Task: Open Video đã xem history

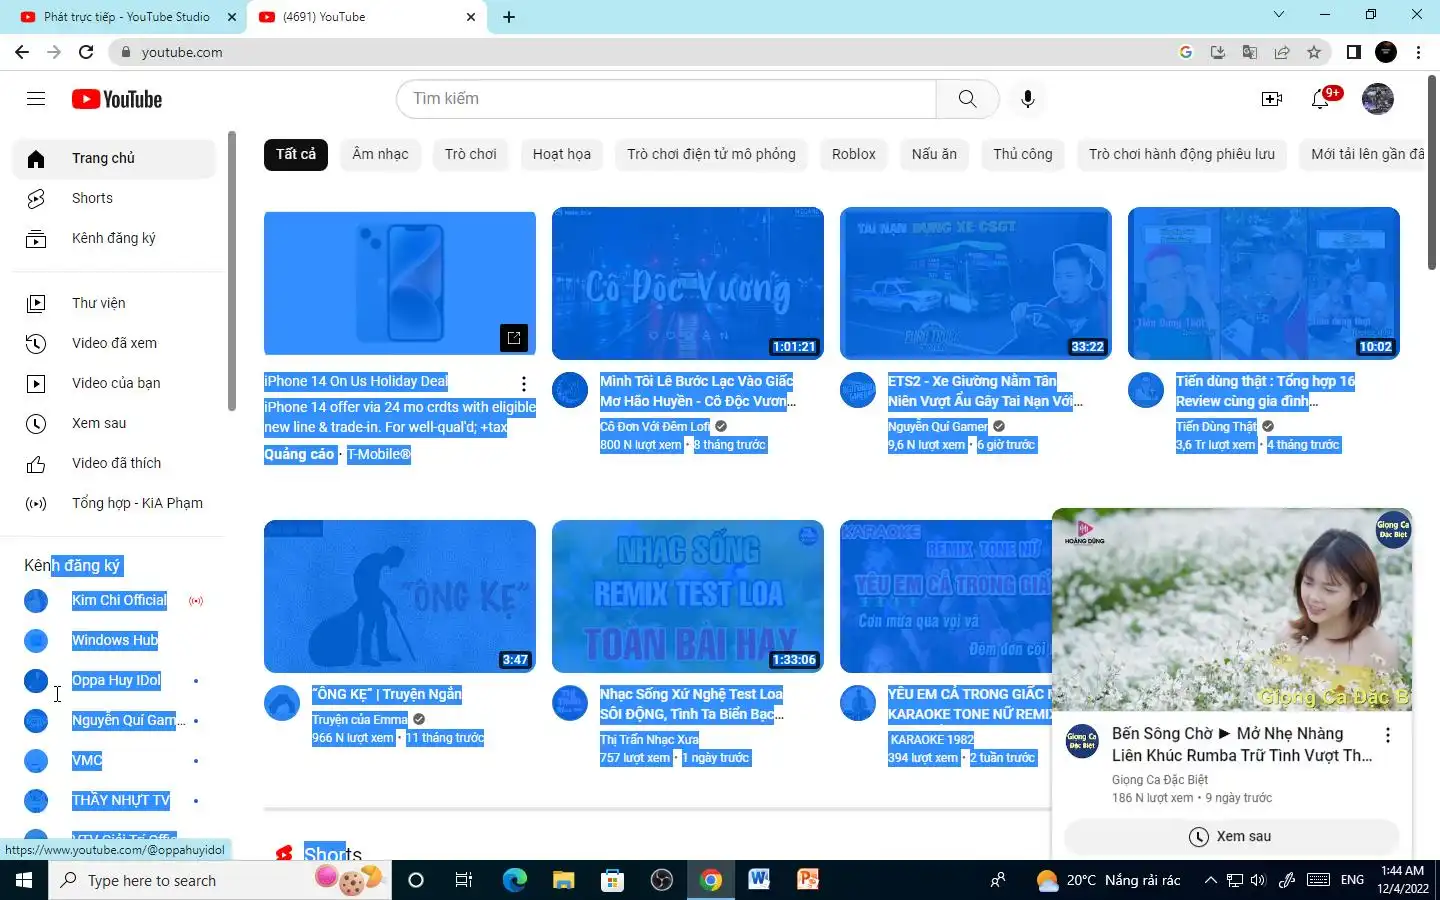Action: click(114, 343)
